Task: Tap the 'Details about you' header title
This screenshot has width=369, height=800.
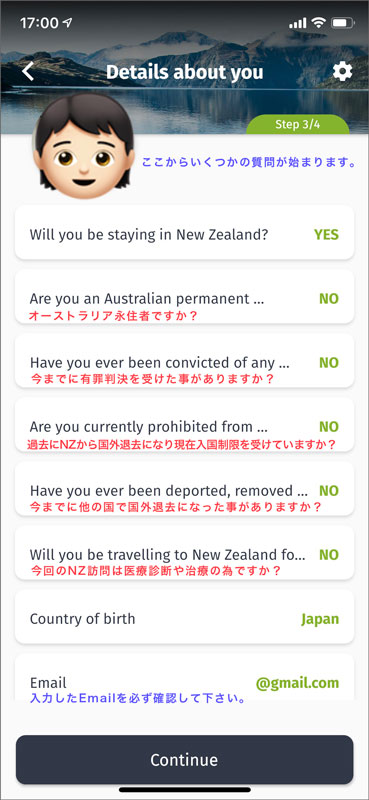Action: point(184,72)
